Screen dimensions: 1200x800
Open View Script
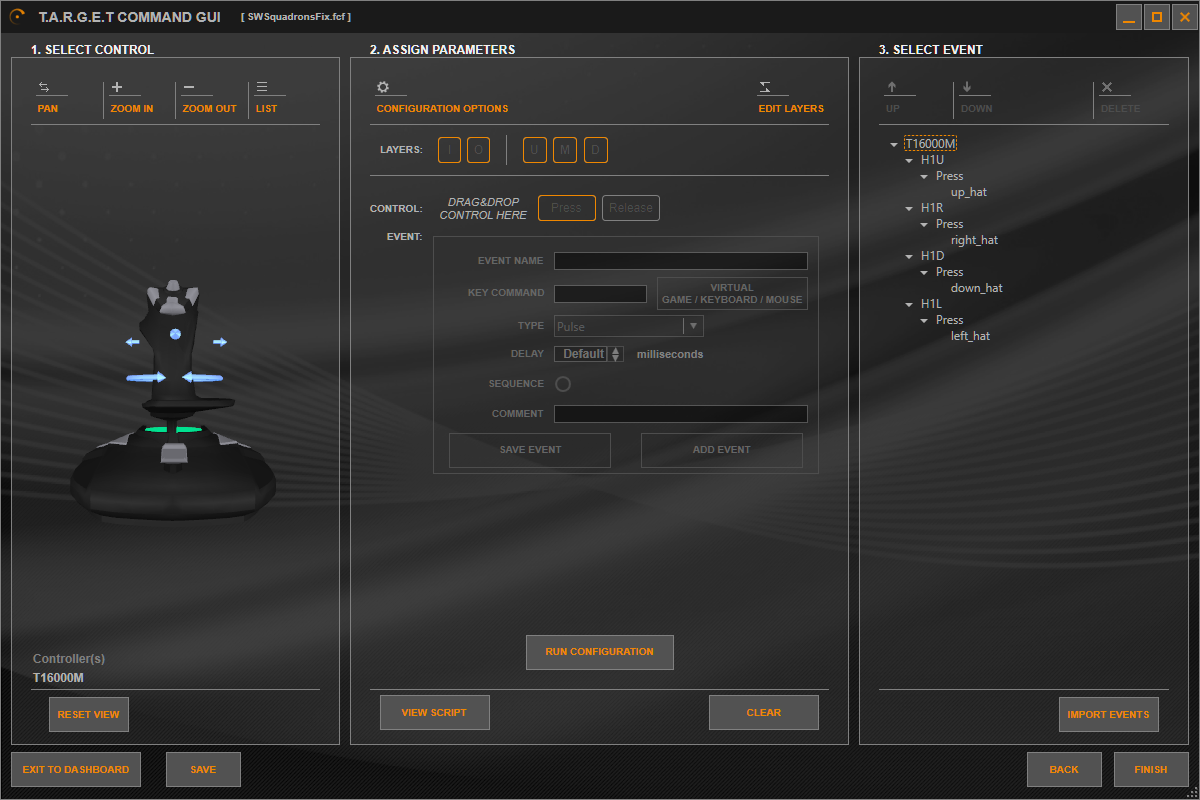[435, 713]
